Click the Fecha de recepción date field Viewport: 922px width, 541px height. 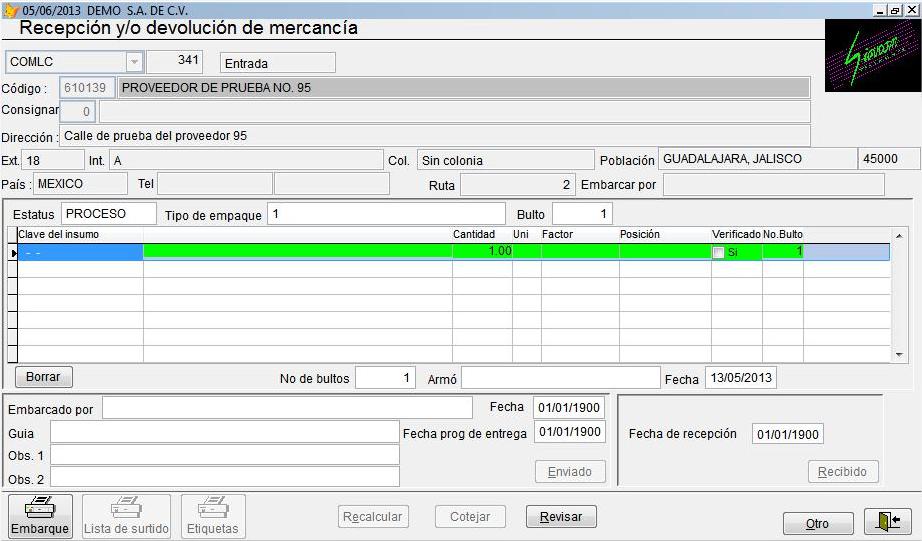(x=787, y=435)
